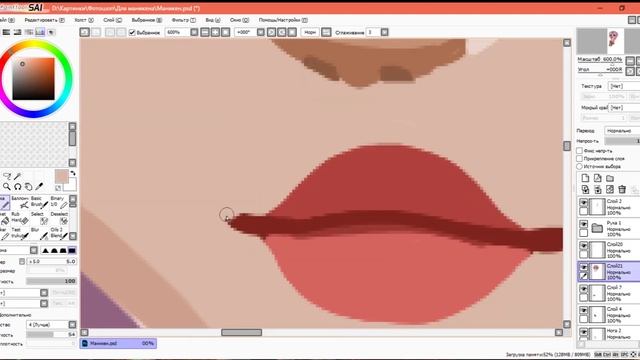The height and width of the screenshot is (360, 640).
Task: Open the Фильтр menu
Action: [x=184, y=20]
